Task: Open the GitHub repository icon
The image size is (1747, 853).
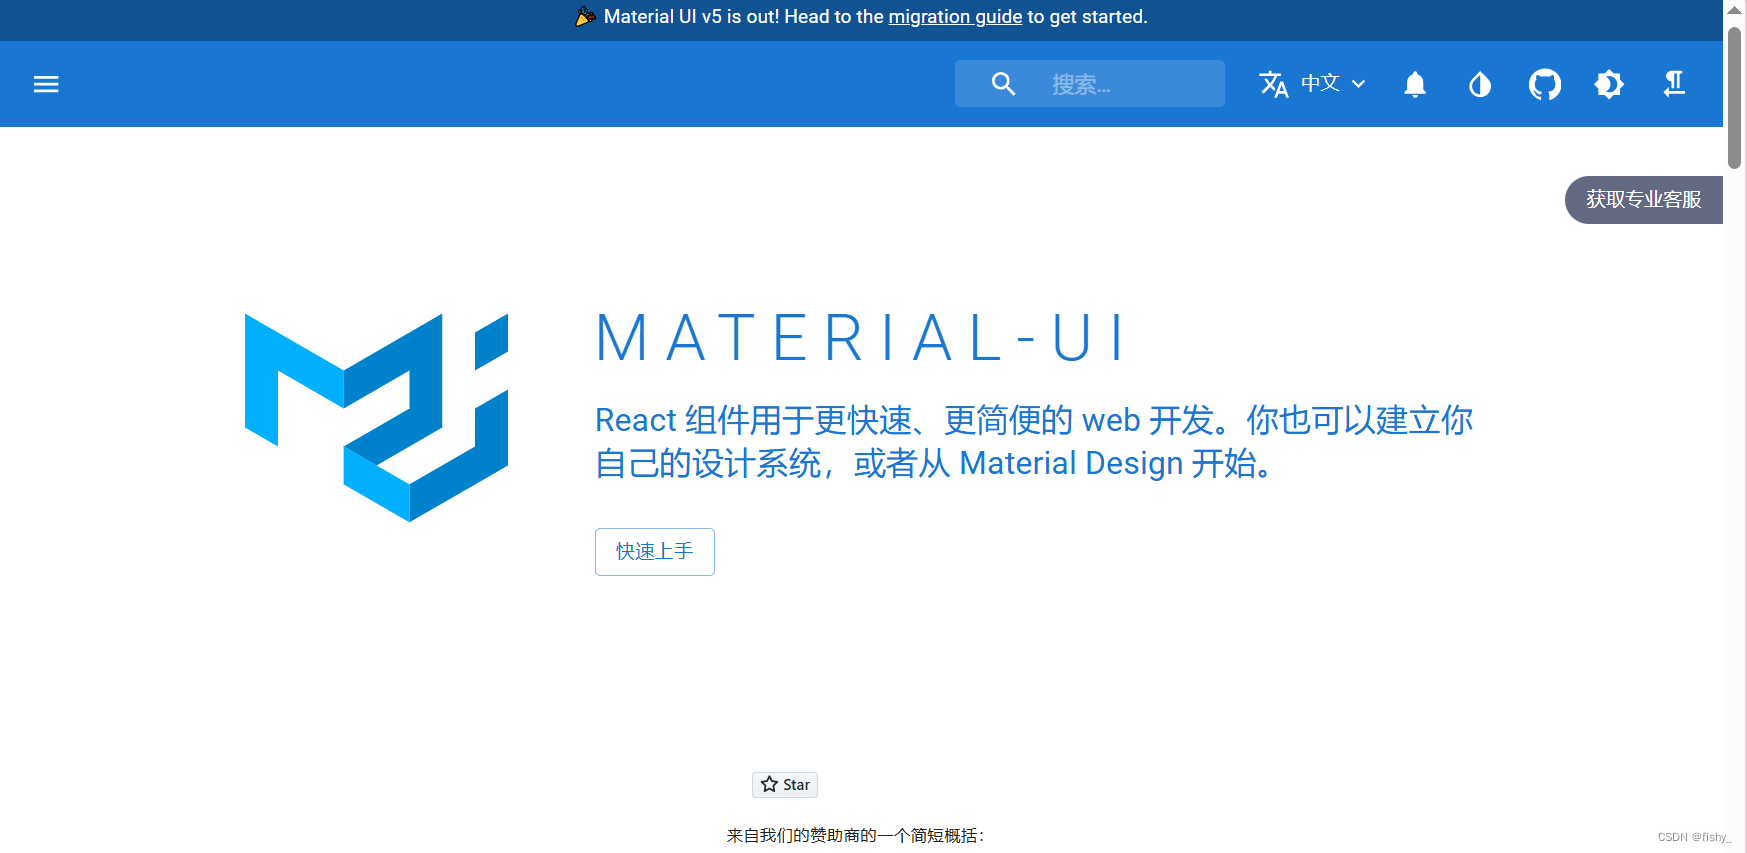Action: point(1545,84)
